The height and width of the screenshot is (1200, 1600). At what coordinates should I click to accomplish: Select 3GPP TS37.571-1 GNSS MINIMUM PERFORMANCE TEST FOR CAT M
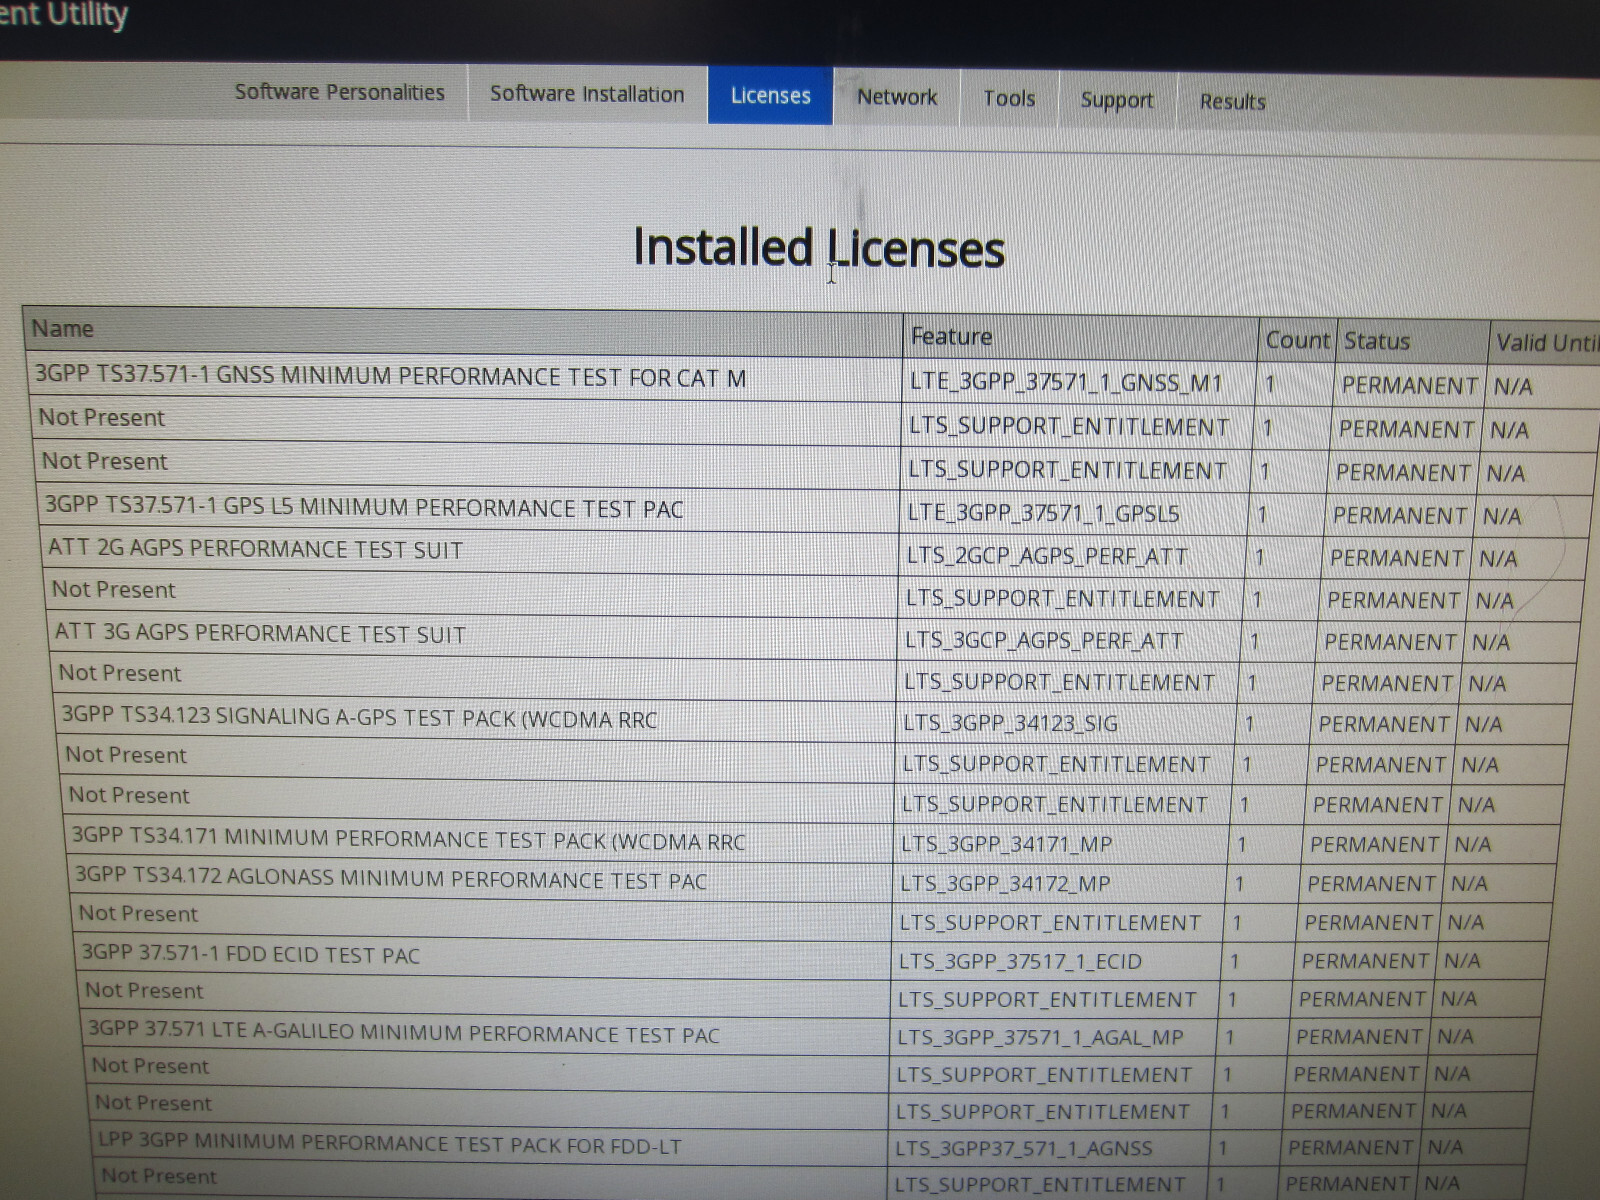tap(390, 377)
